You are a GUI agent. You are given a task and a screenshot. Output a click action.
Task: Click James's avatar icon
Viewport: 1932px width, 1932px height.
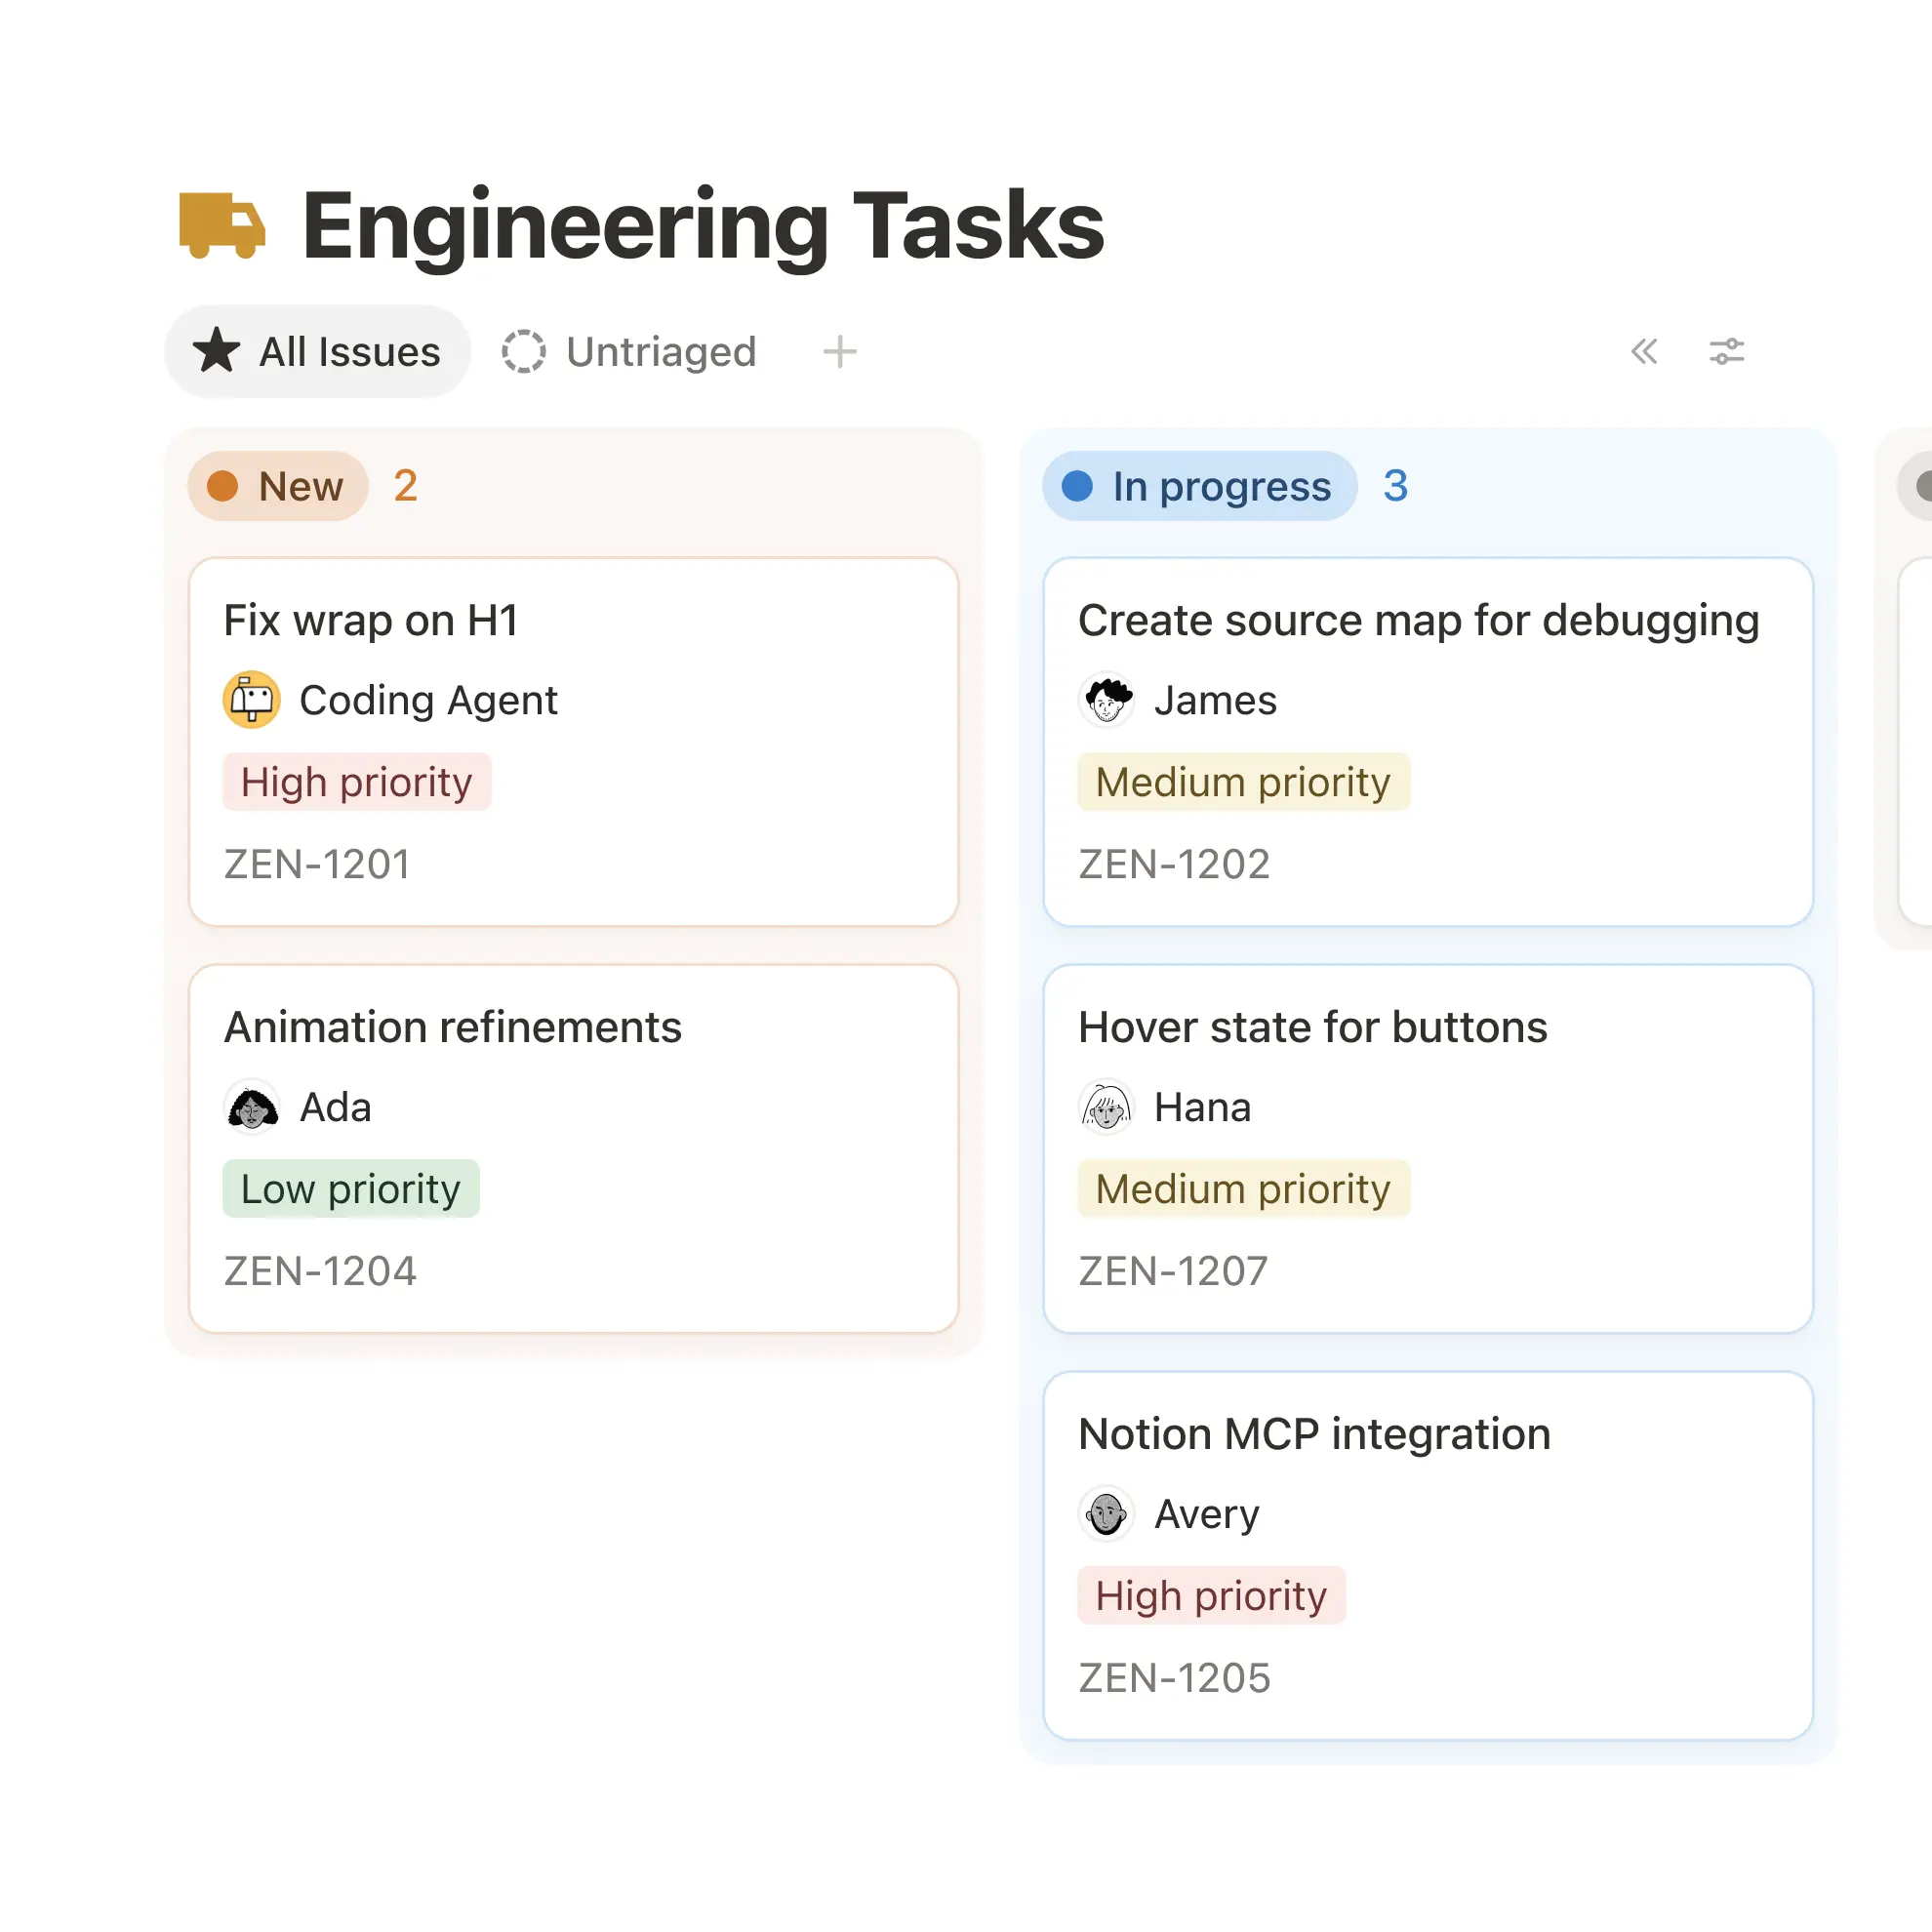coord(1106,700)
